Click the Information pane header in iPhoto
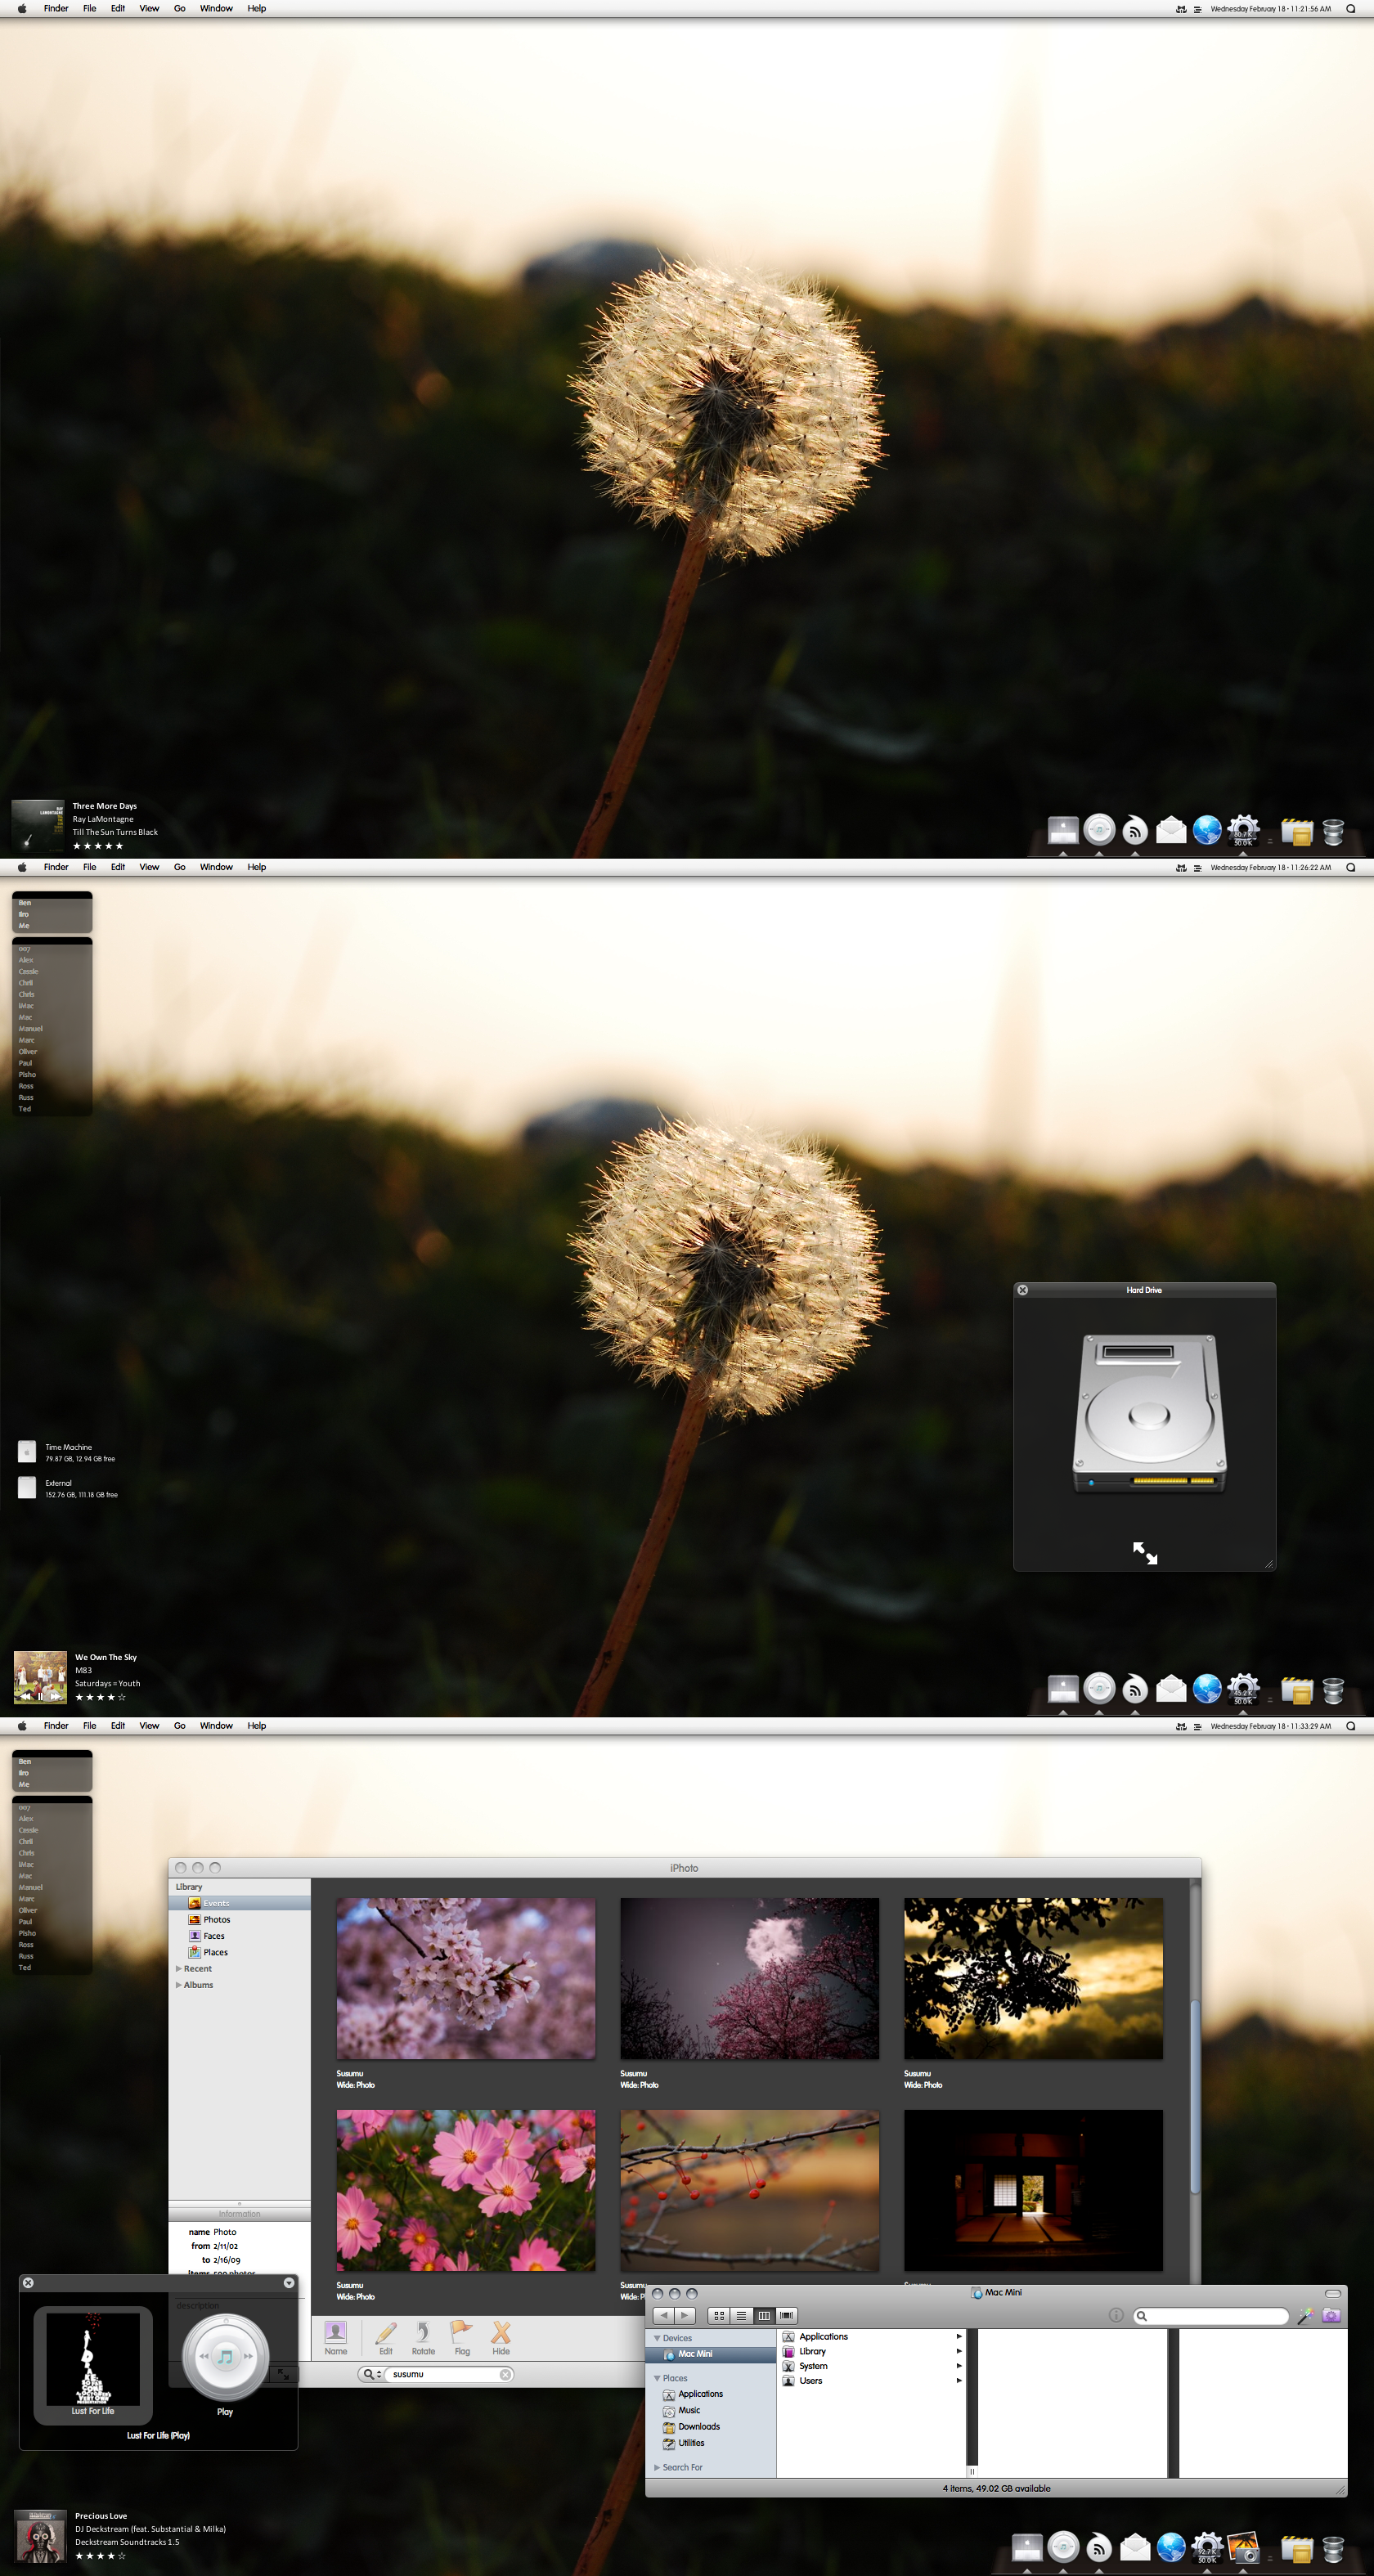This screenshot has height=2576, width=1374. [240, 2214]
